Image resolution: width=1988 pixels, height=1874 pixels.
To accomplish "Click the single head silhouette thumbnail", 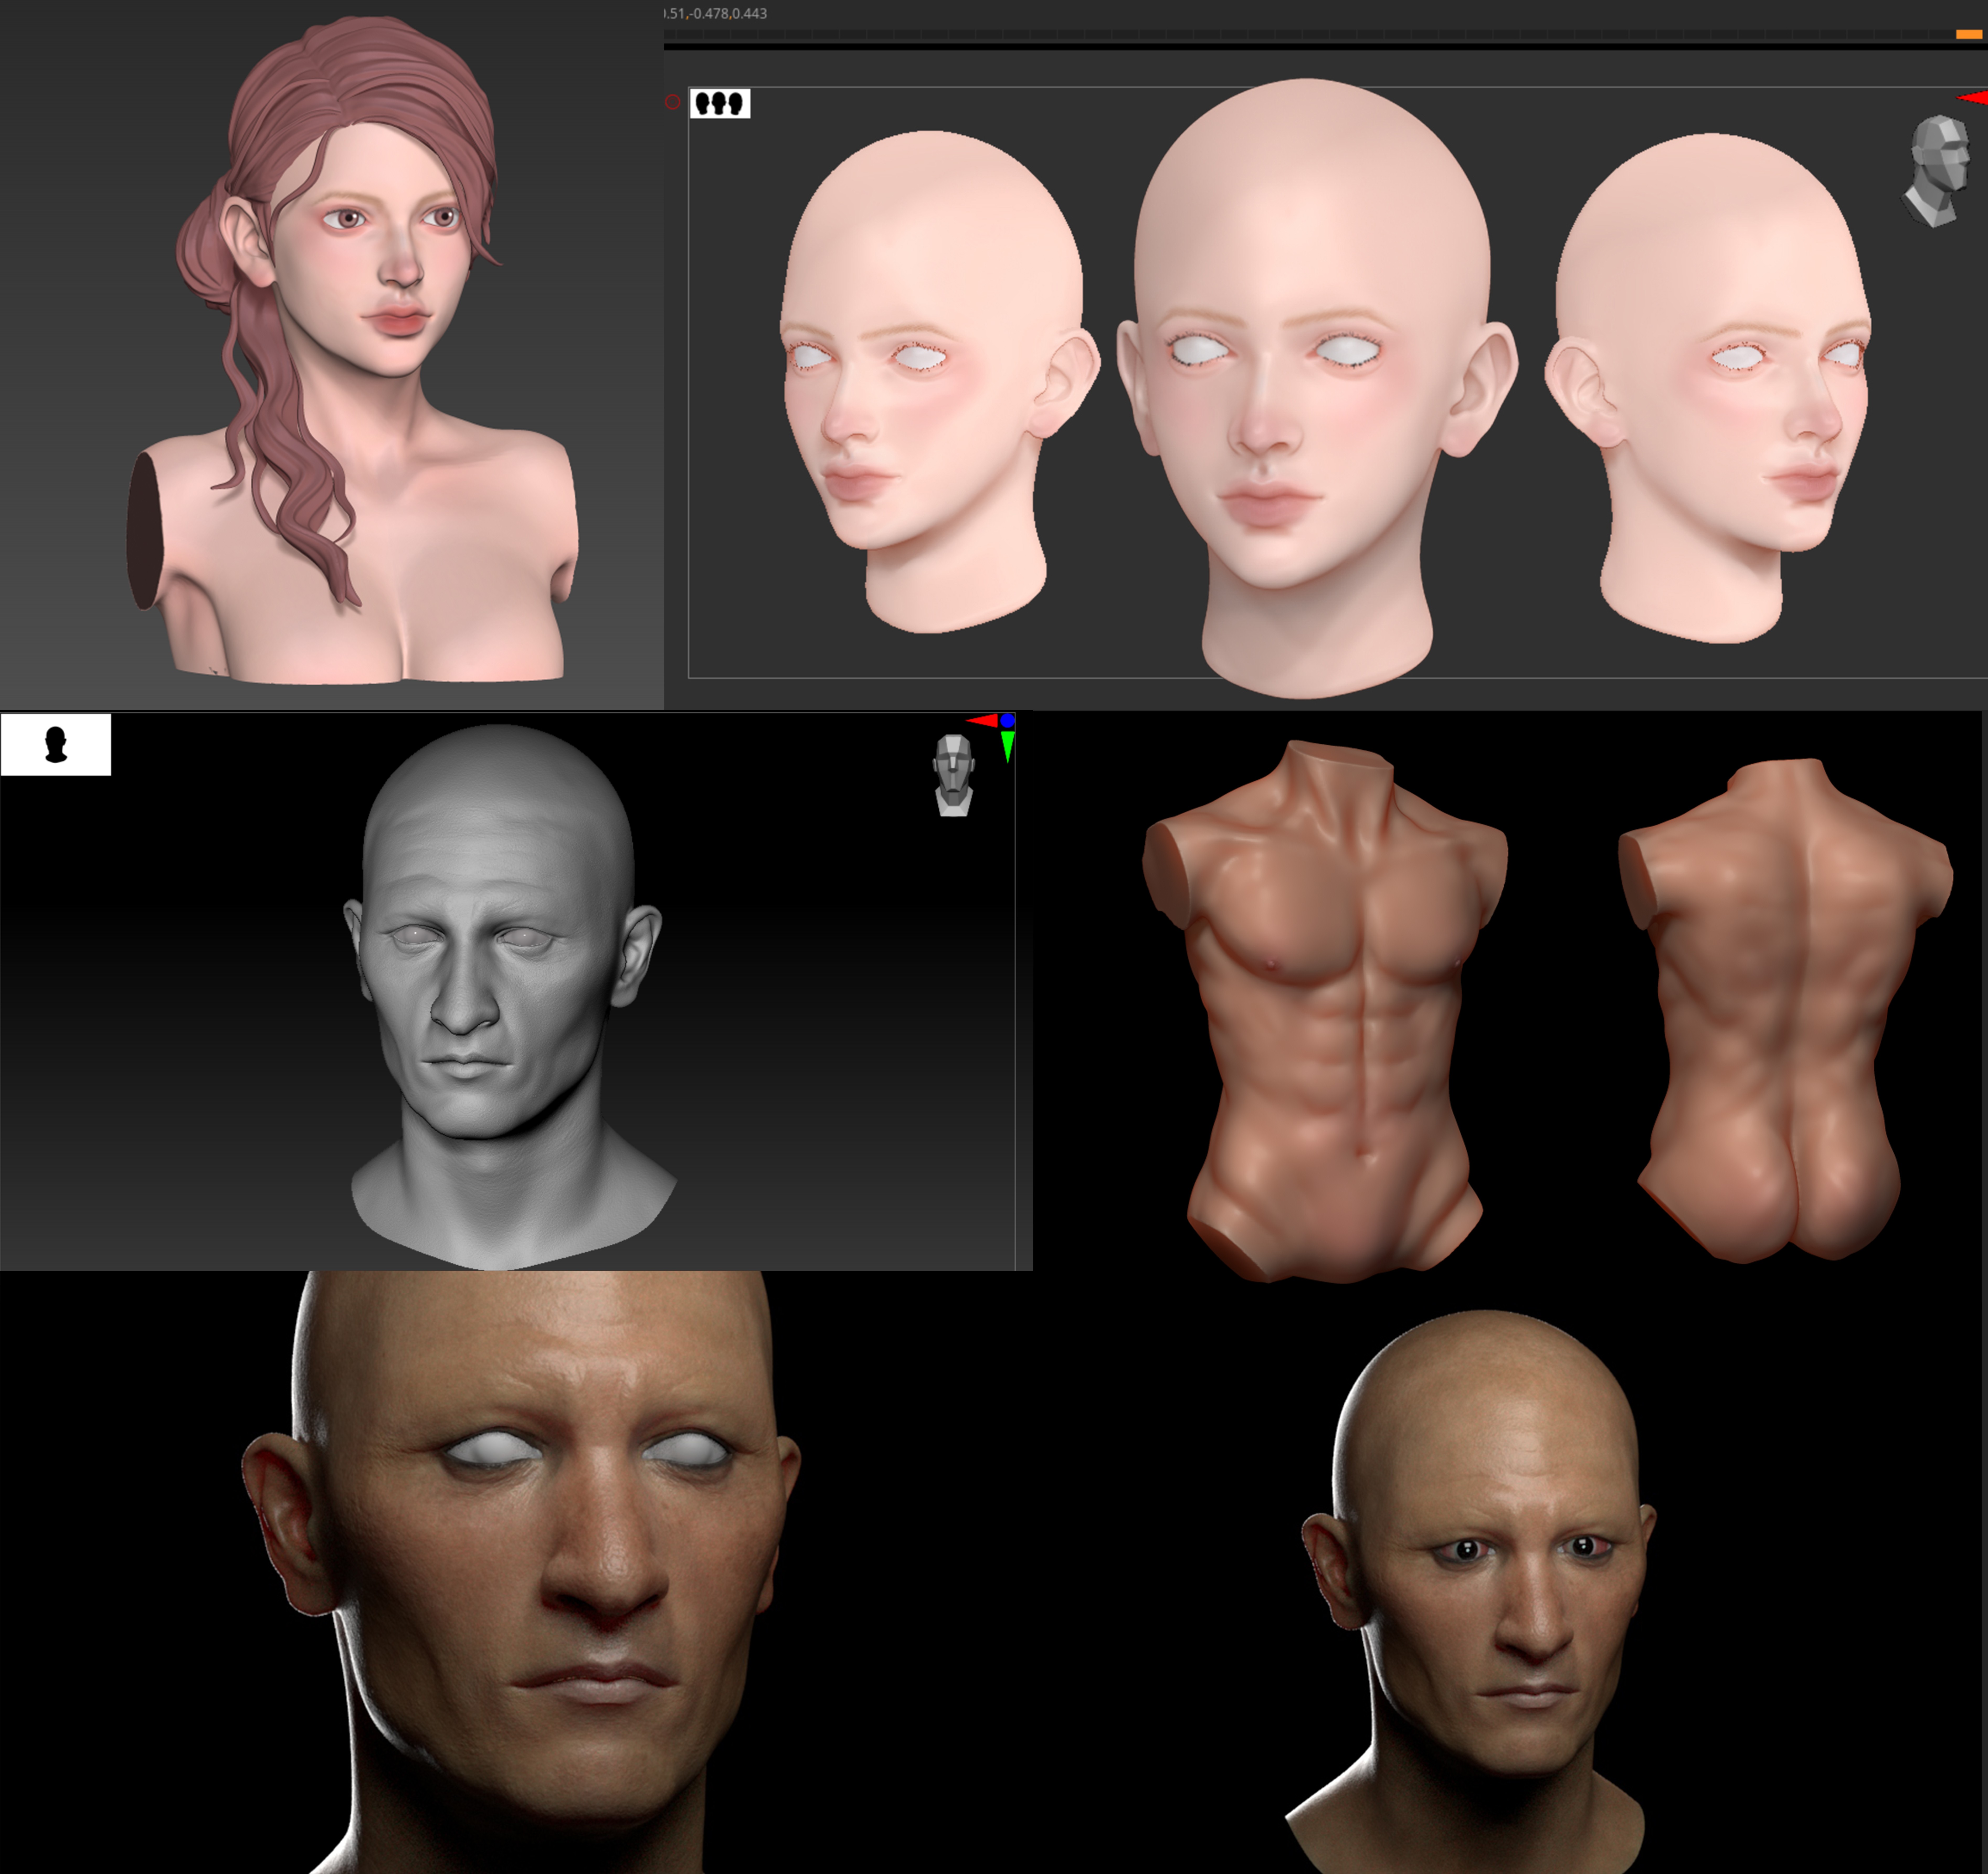I will coord(56,745).
